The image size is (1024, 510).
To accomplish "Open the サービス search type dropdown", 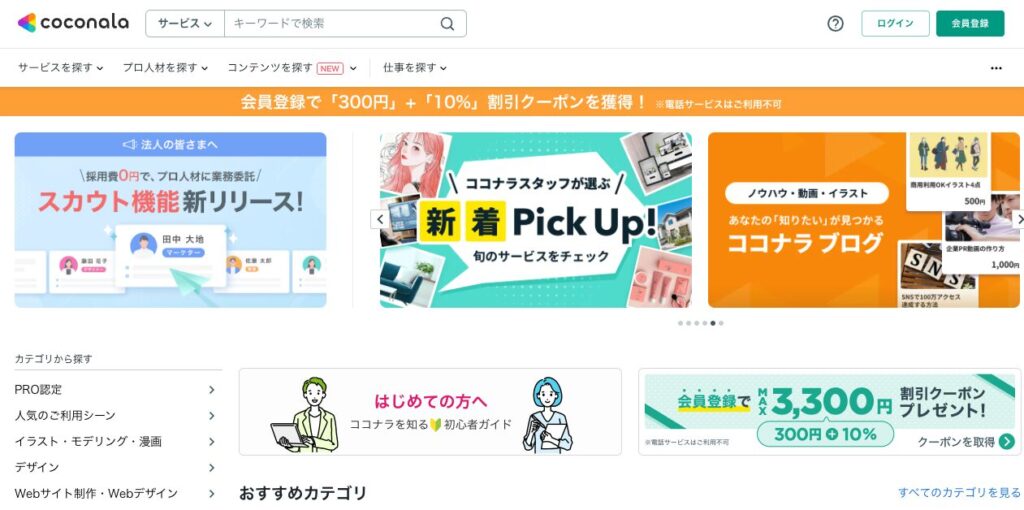I will coord(185,24).
